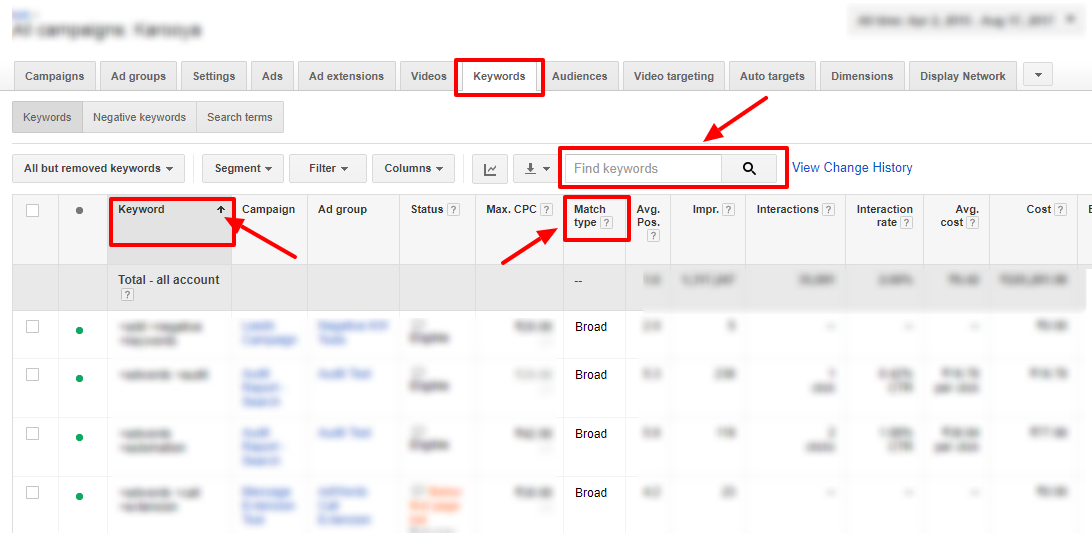The width and height of the screenshot is (1092, 533).
Task: Switch to the Videos tab
Action: click(428, 76)
